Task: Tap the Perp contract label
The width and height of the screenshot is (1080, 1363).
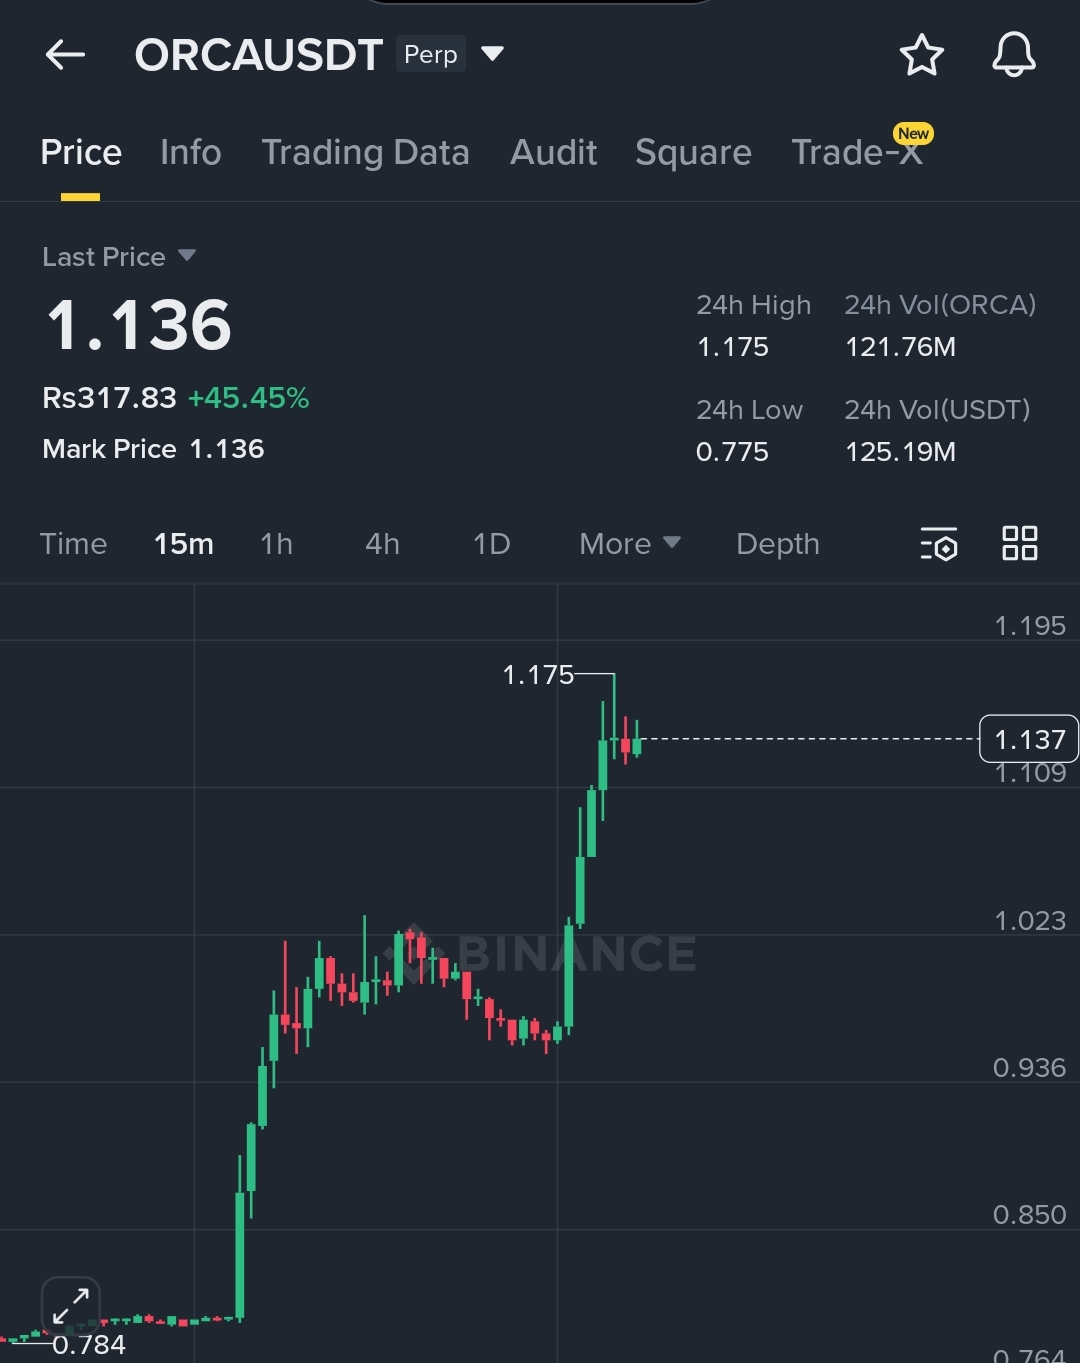Action: pos(431,54)
